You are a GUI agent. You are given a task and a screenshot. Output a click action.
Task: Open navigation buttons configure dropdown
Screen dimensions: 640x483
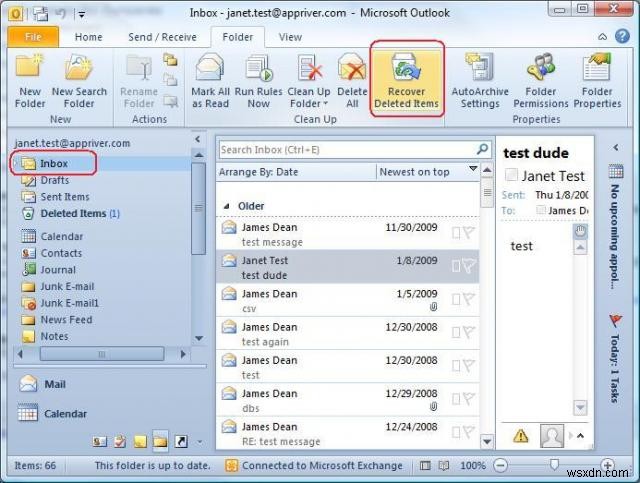(x=200, y=442)
